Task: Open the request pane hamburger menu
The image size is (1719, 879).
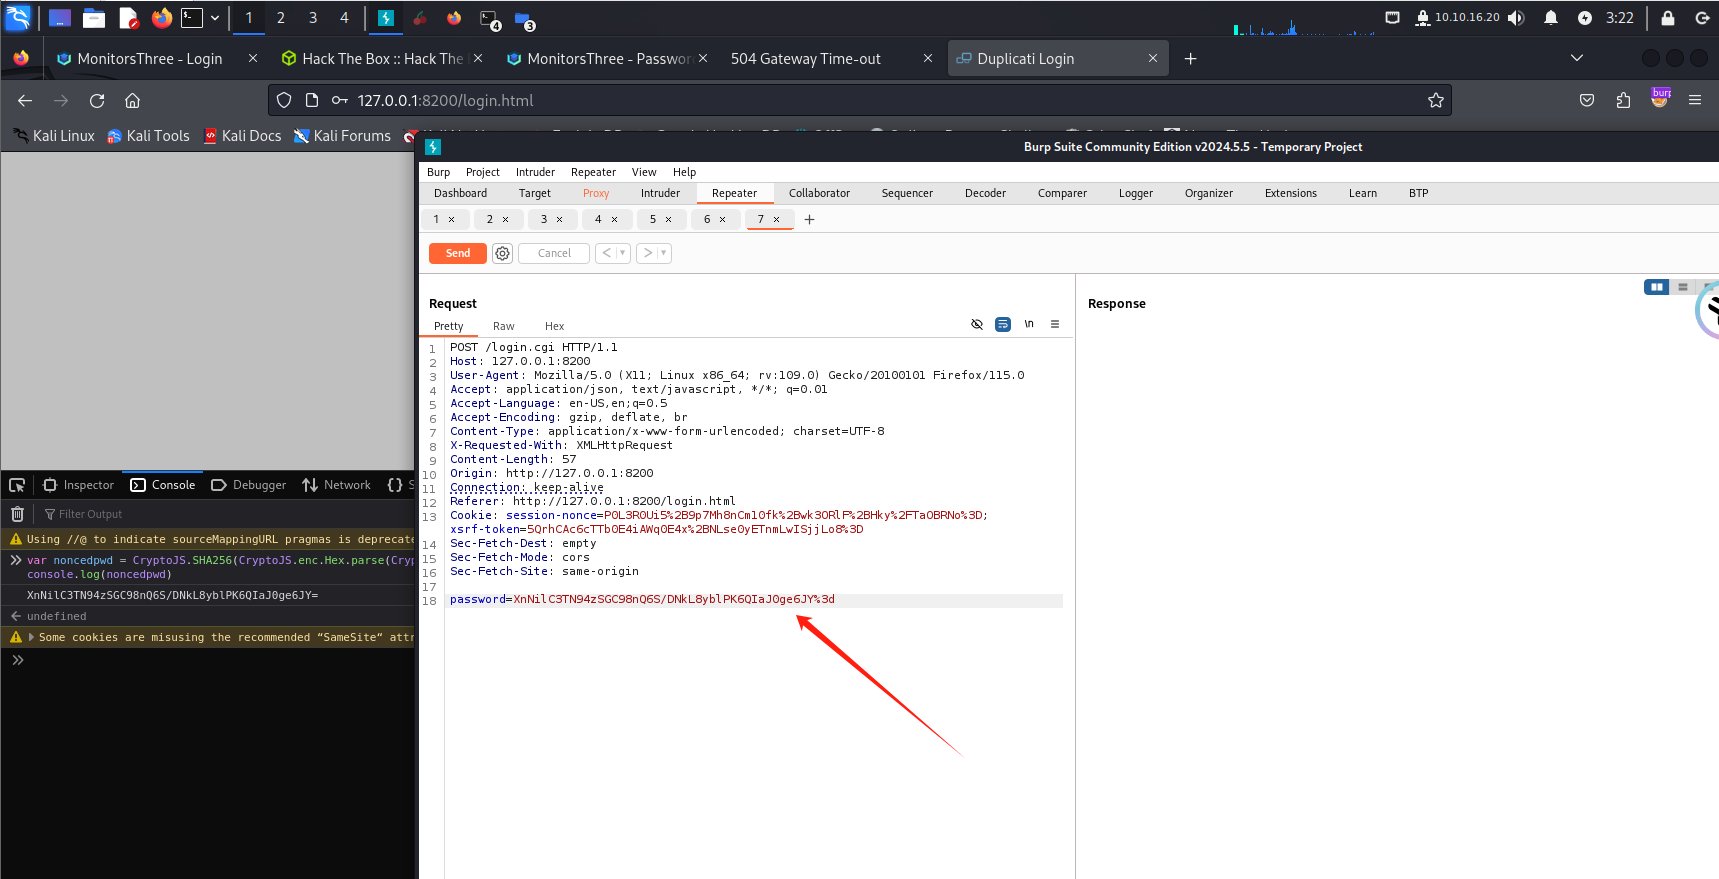Action: (x=1054, y=324)
